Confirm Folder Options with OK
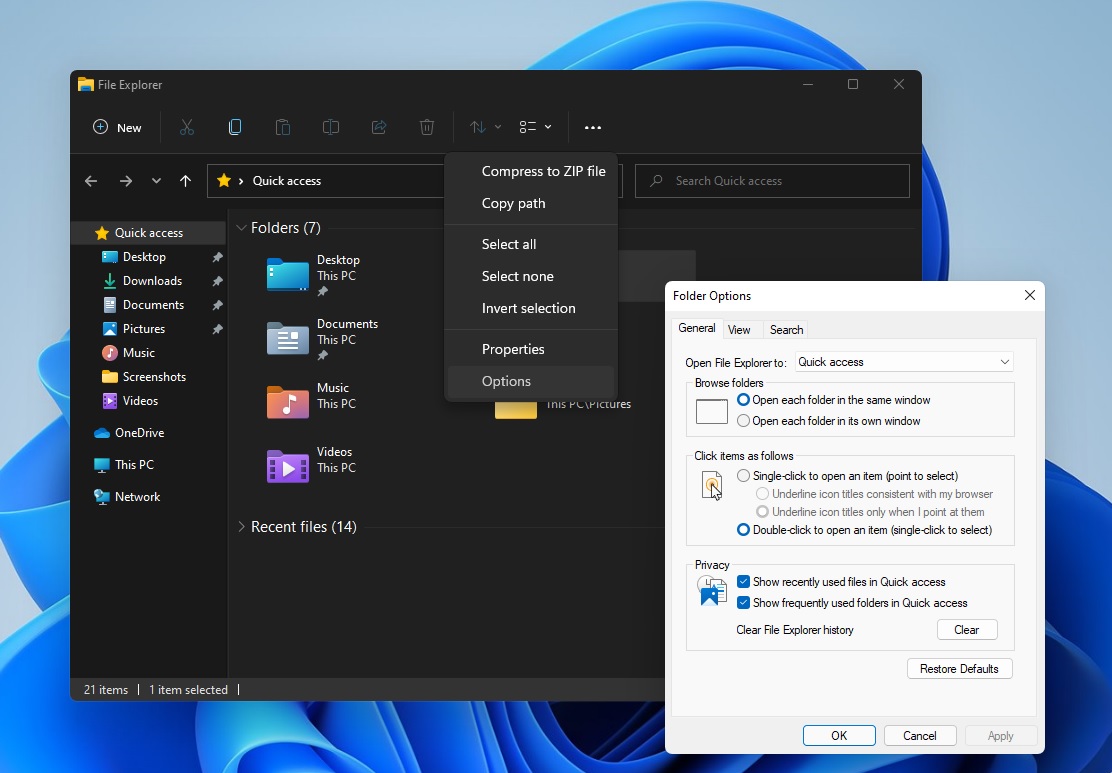Image resolution: width=1112 pixels, height=773 pixels. [839, 735]
